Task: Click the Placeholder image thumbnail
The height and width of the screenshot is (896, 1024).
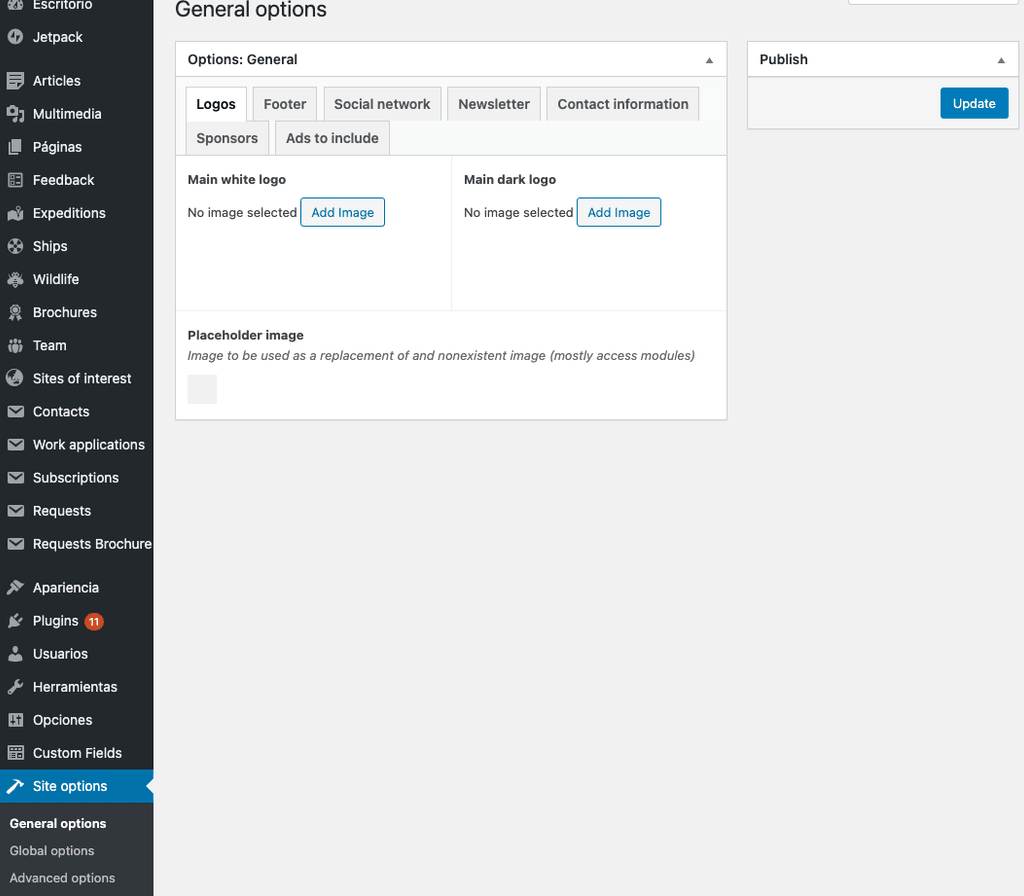Action: (202, 389)
